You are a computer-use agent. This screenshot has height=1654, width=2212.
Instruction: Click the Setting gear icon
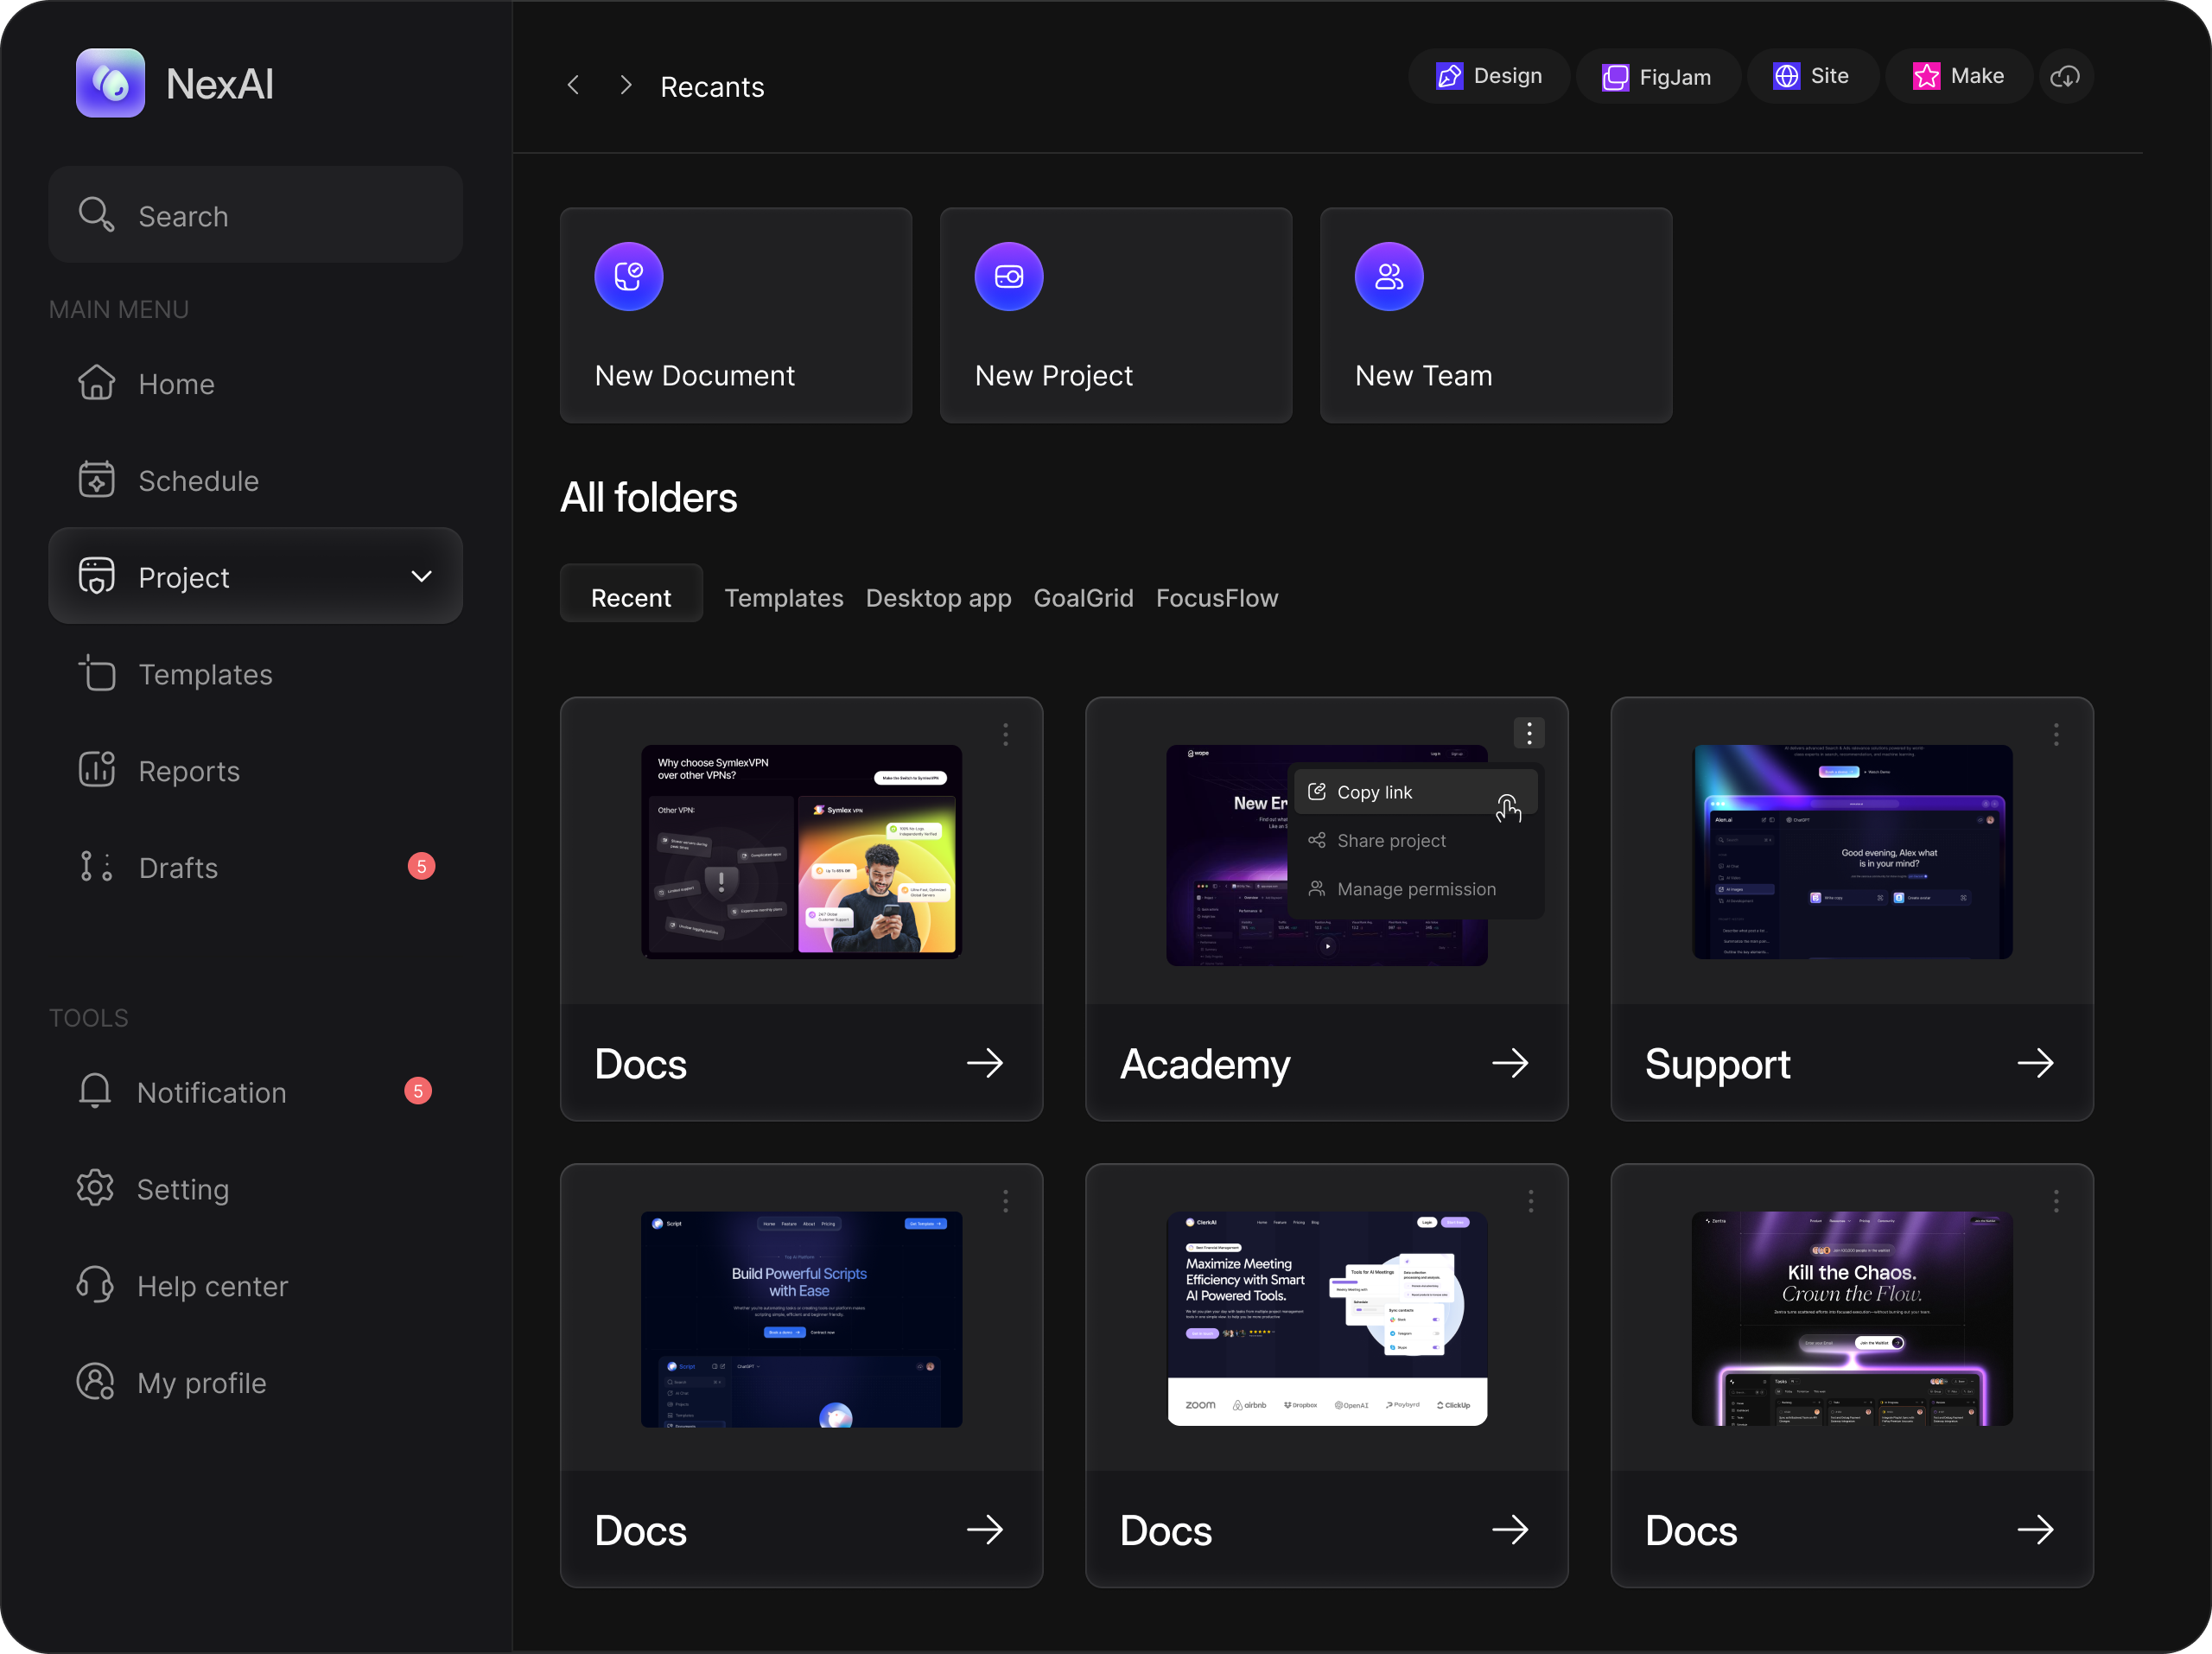coord(95,1188)
